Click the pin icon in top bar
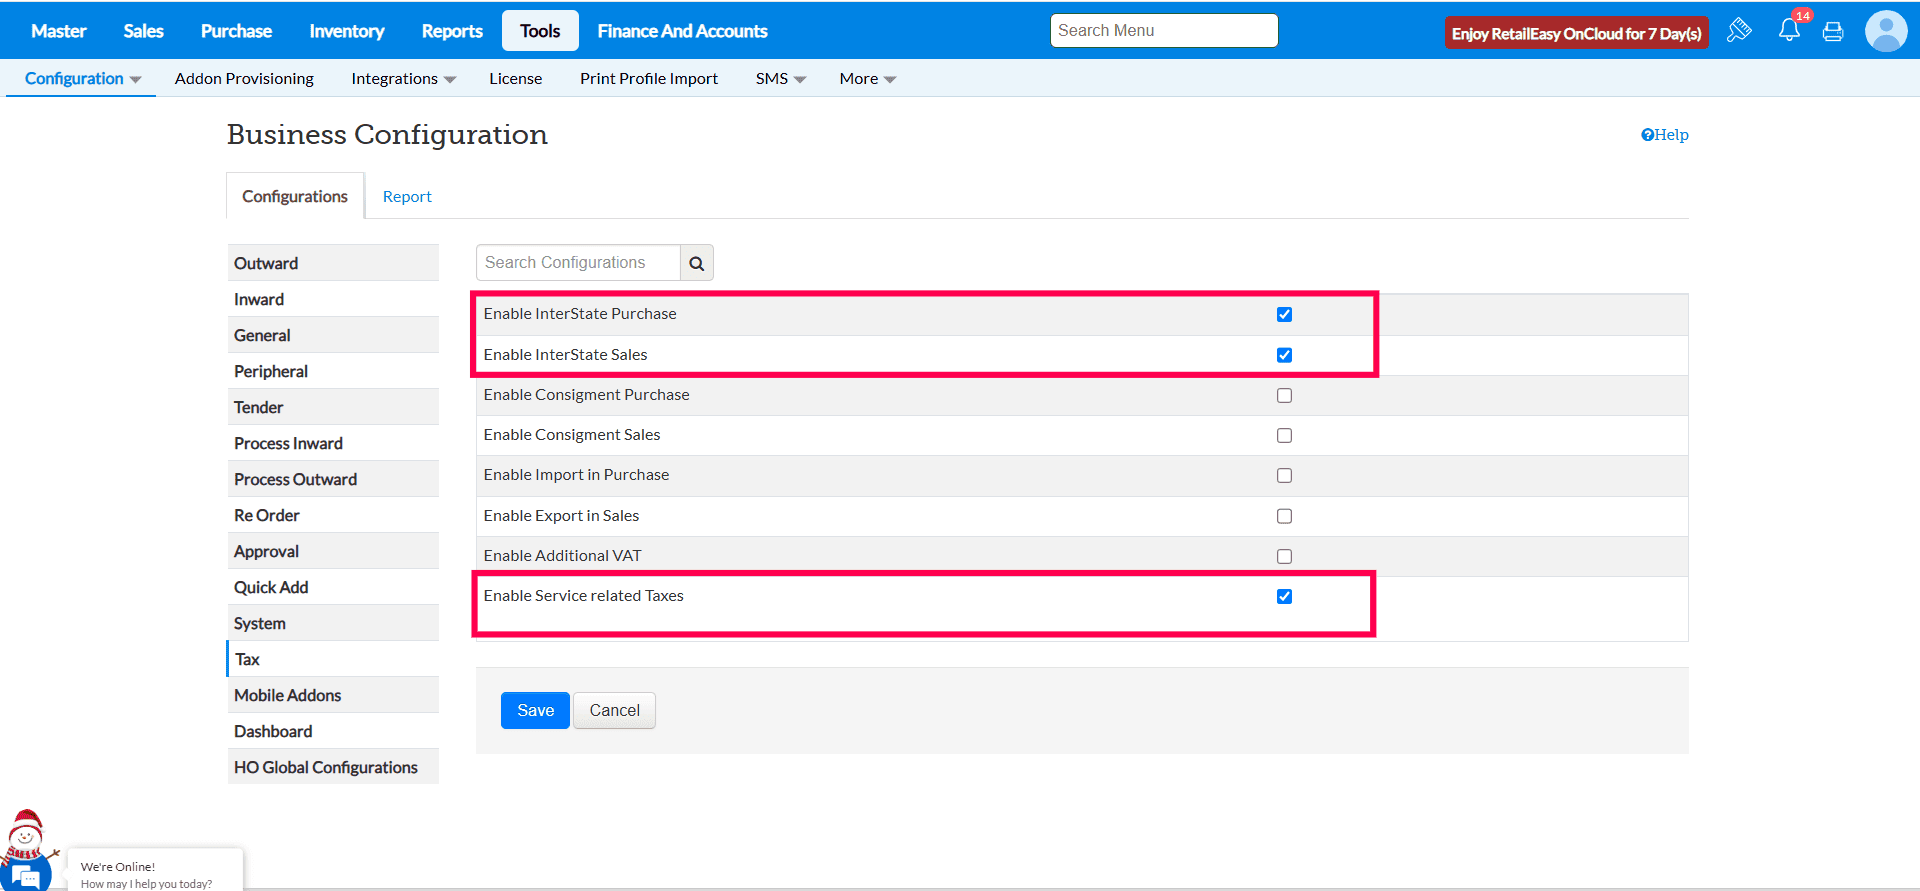 pyautogui.click(x=1739, y=30)
